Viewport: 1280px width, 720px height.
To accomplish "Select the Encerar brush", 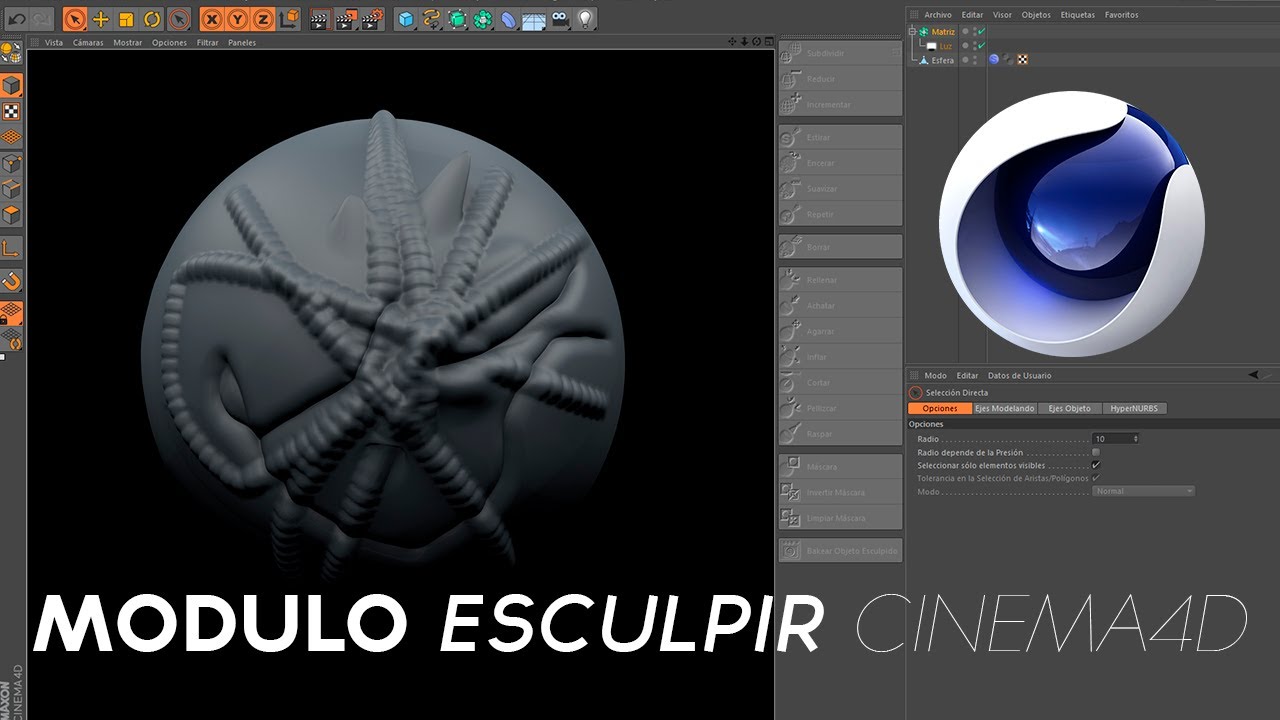I will coord(841,163).
